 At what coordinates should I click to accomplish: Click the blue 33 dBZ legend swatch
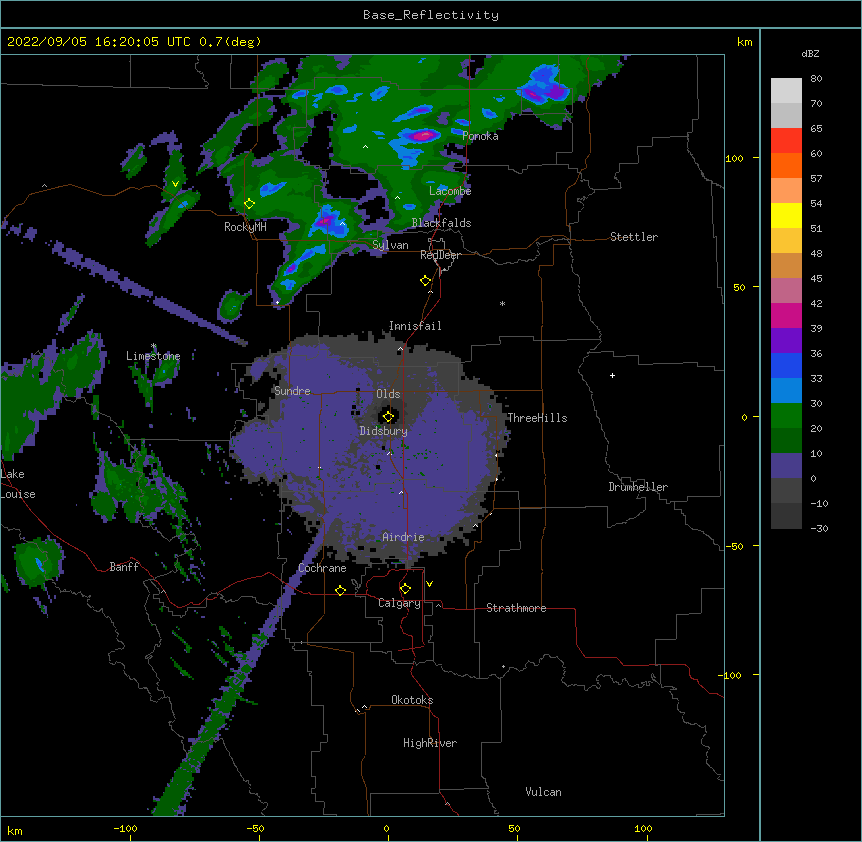pyautogui.click(x=786, y=365)
